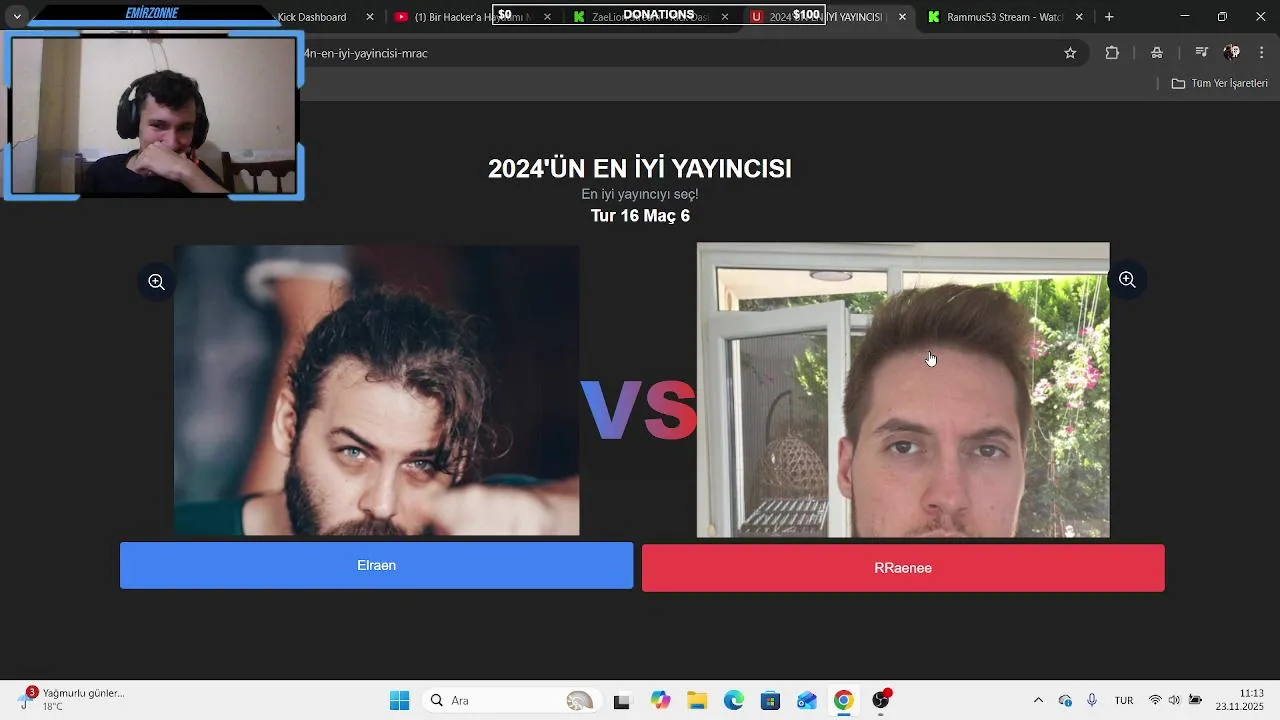Open the Chrome profile avatar
Screen dimensions: 1280x720
point(1232,53)
